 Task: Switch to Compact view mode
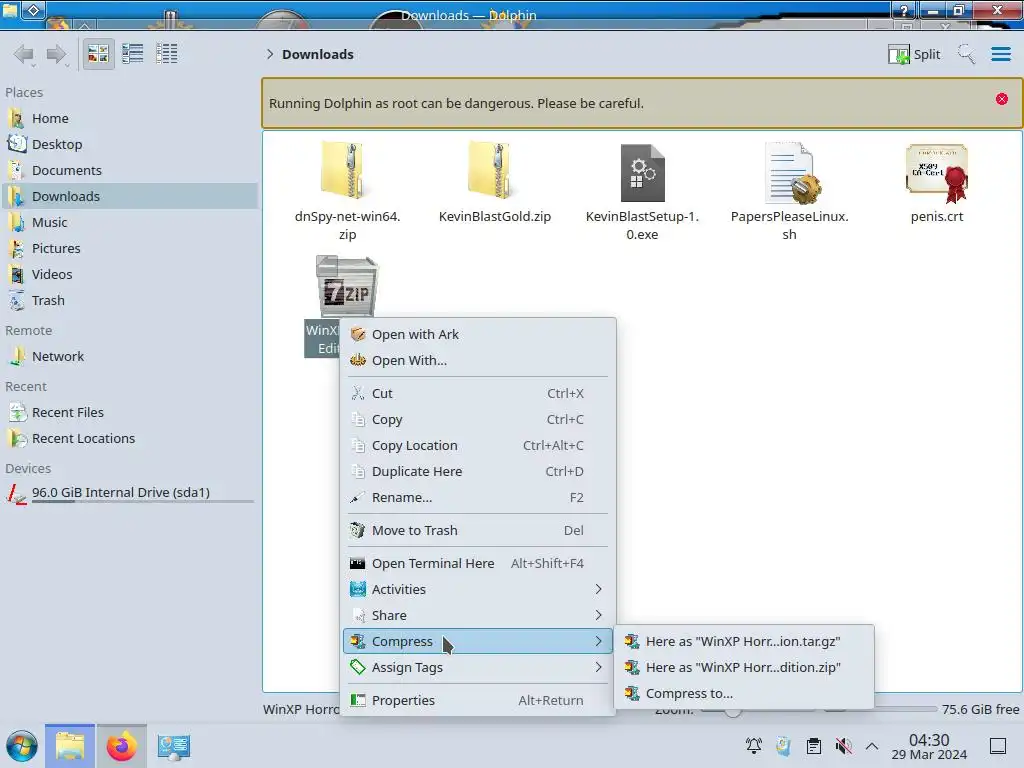coord(133,54)
